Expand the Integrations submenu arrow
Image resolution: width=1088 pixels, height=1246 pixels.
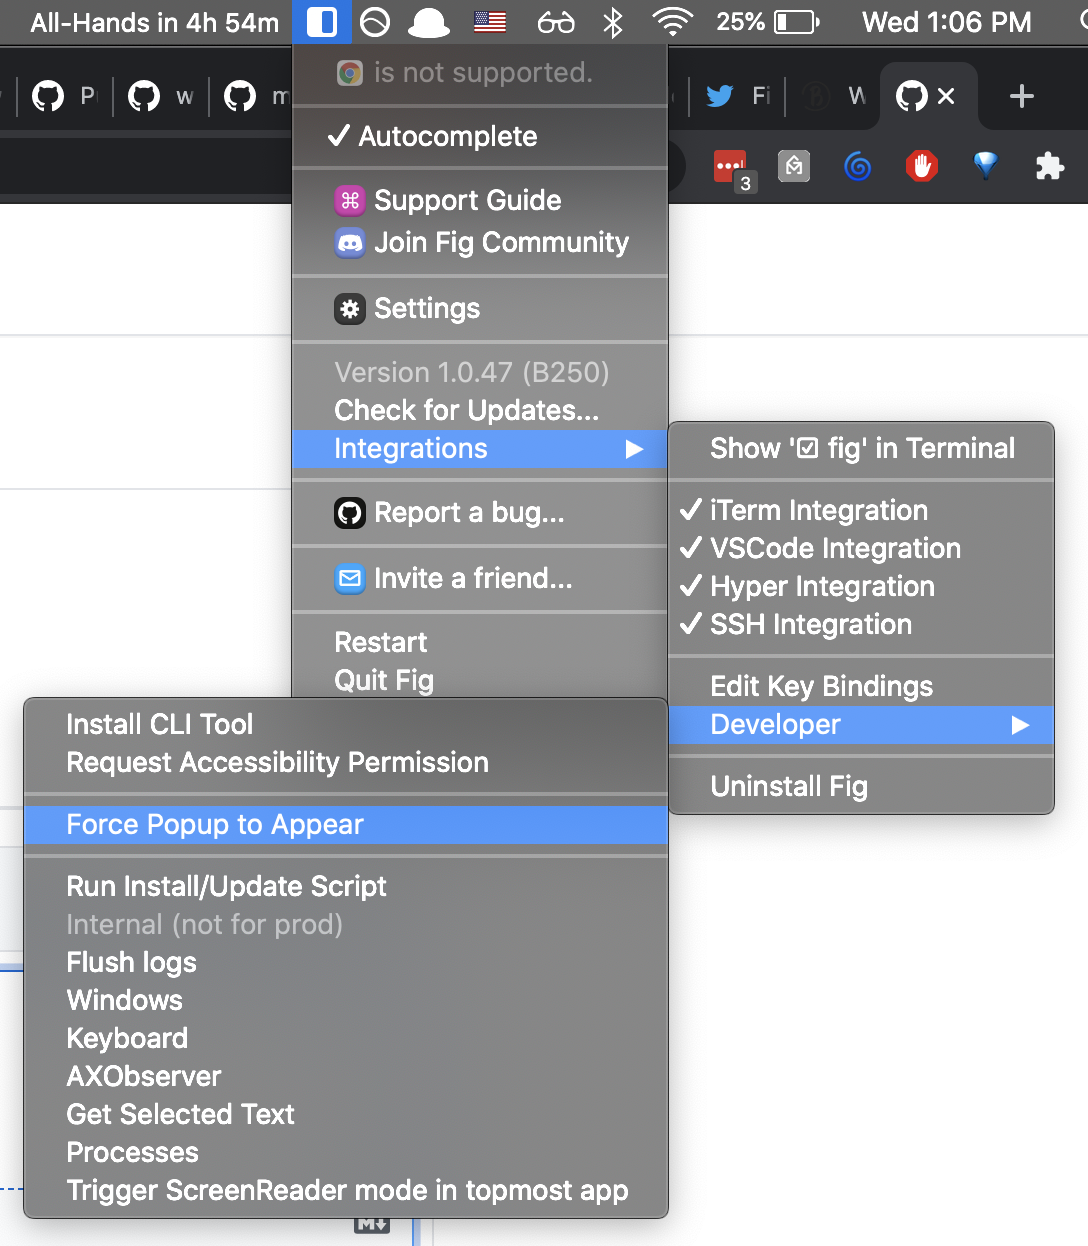tap(634, 449)
